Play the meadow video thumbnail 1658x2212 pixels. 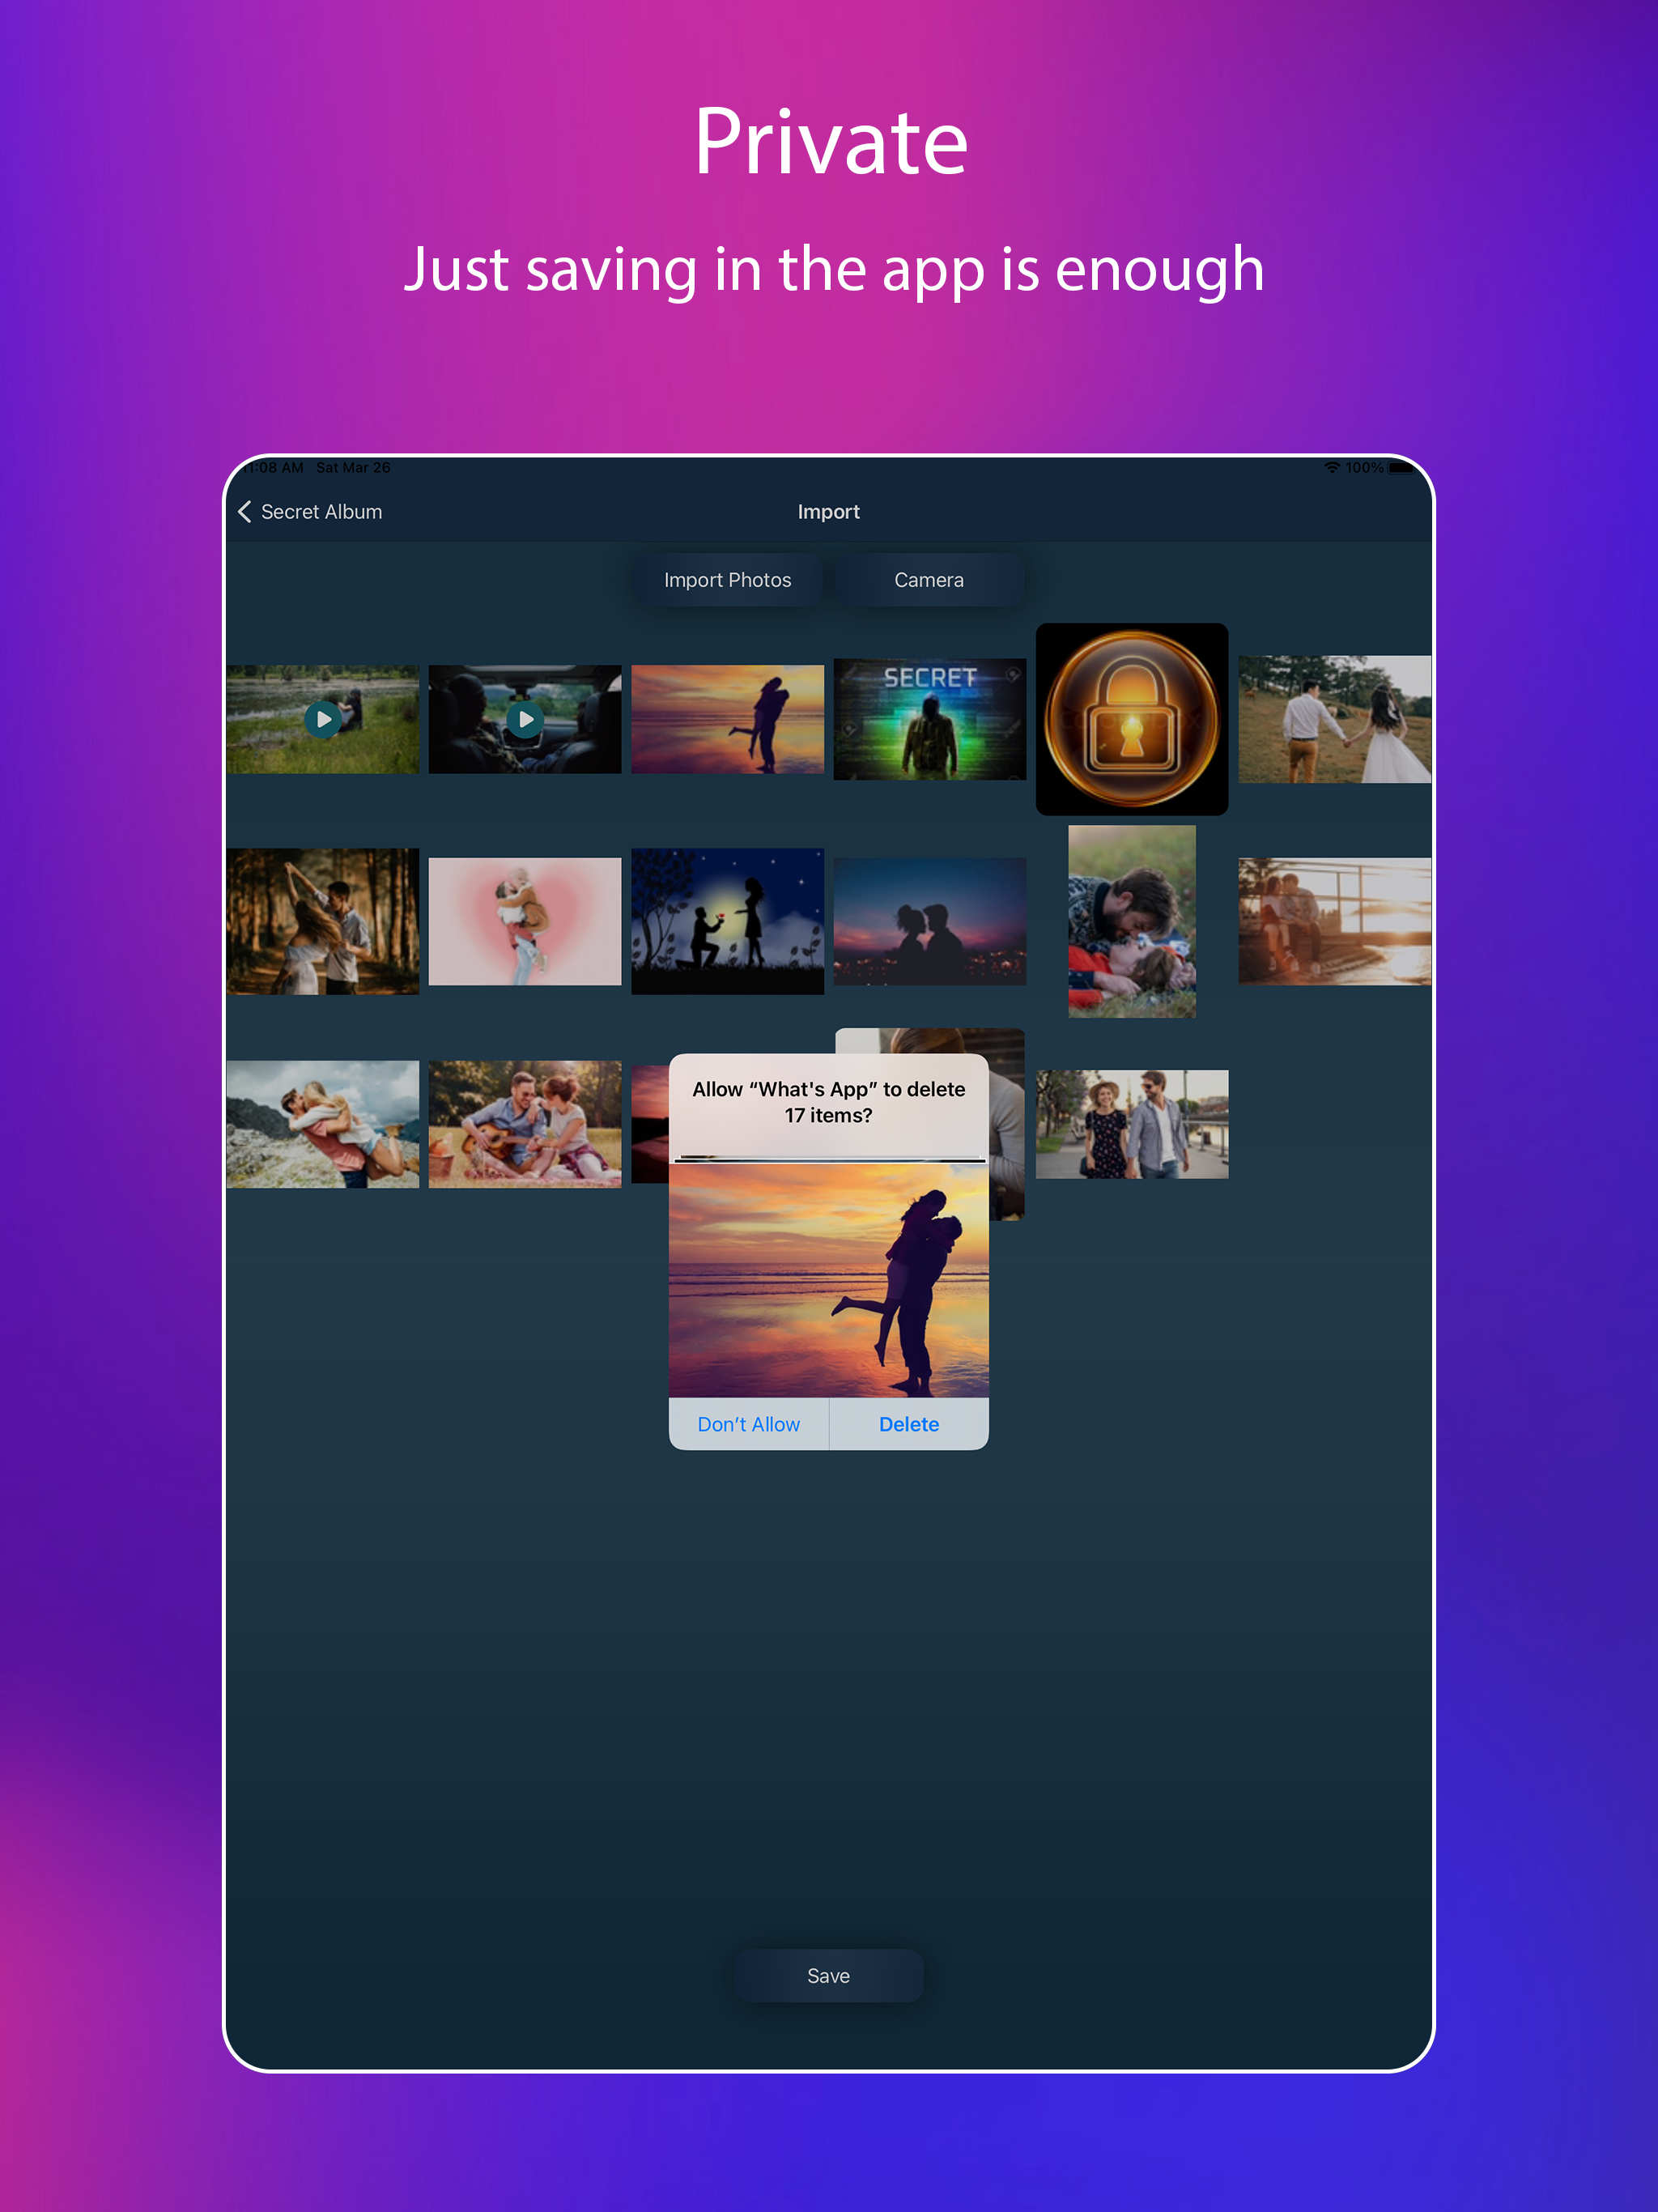click(322, 719)
